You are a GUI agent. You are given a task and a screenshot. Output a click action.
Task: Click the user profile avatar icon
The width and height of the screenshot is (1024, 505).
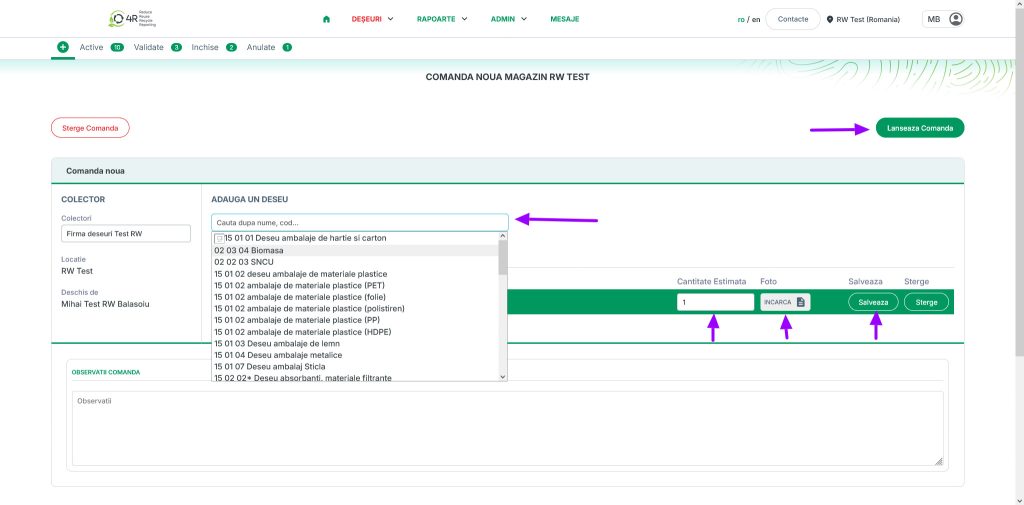click(956, 19)
